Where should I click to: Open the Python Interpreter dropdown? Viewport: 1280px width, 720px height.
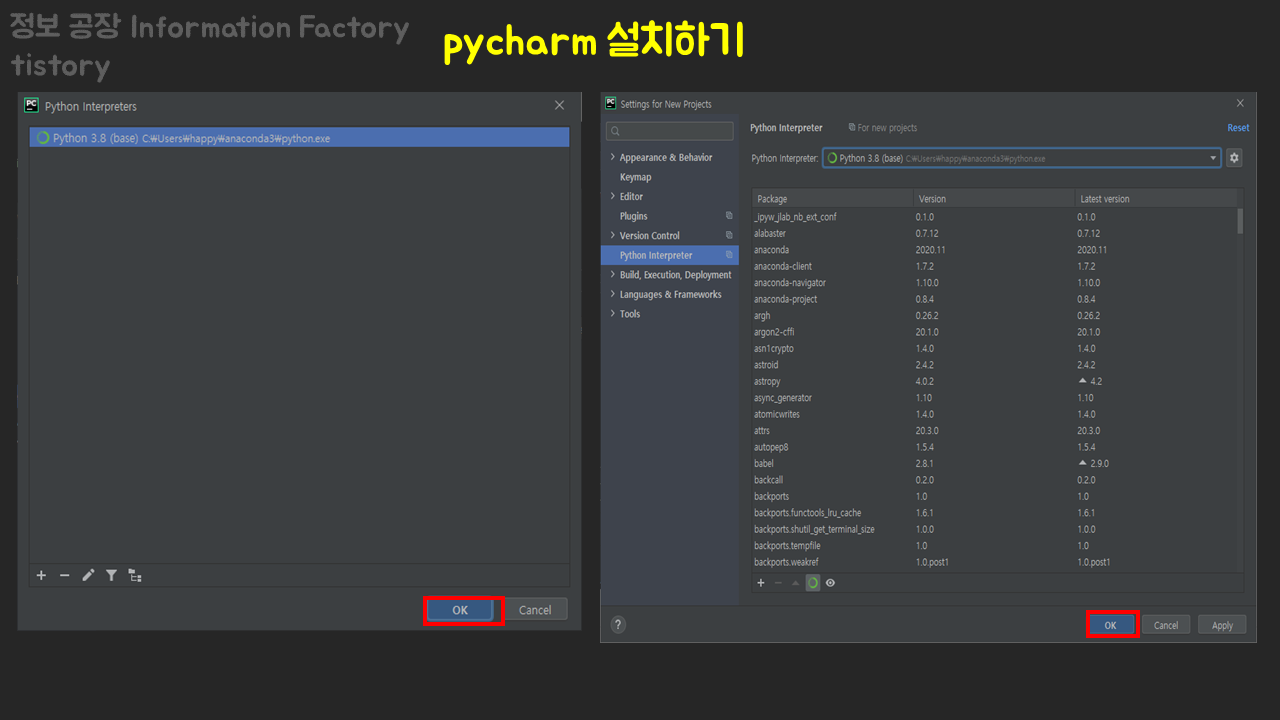tap(1021, 158)
